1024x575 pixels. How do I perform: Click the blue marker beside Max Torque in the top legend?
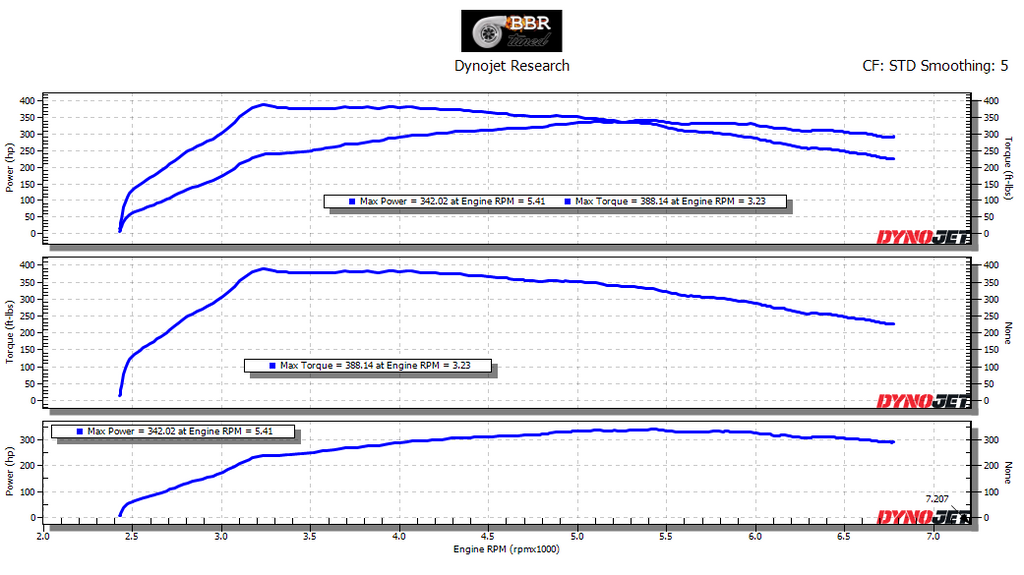click(567, 201)
